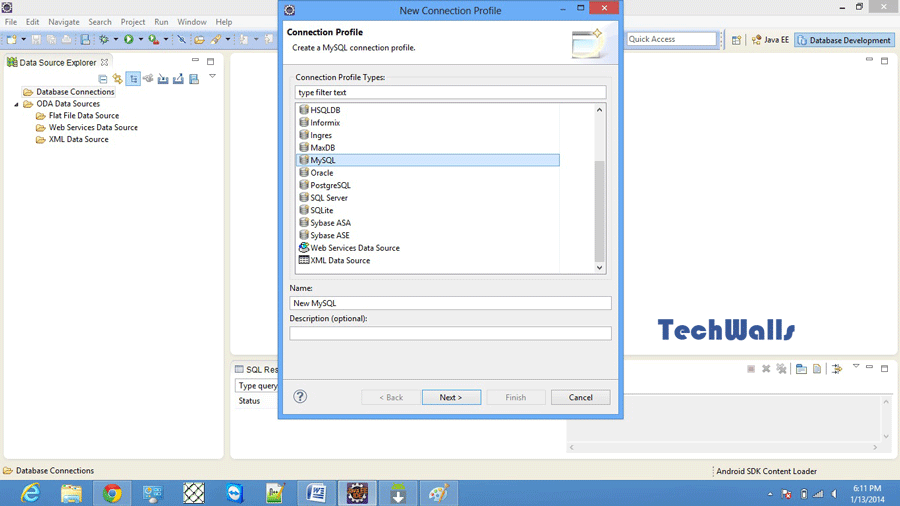Click Google Chrome icon on taskbar

pyautogui.click(x=112, y=493)
